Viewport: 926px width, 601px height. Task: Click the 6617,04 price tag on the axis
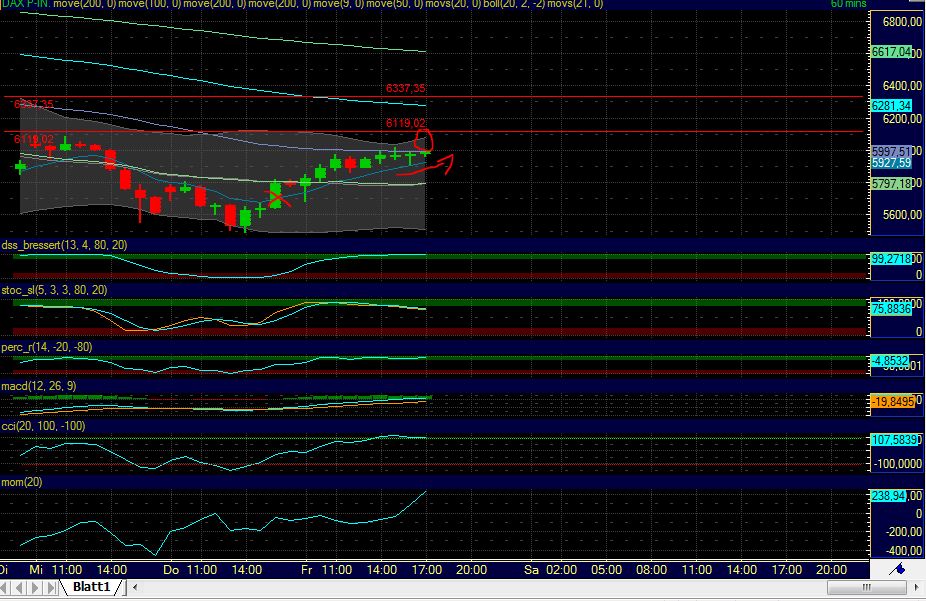[x=891, y=52]
